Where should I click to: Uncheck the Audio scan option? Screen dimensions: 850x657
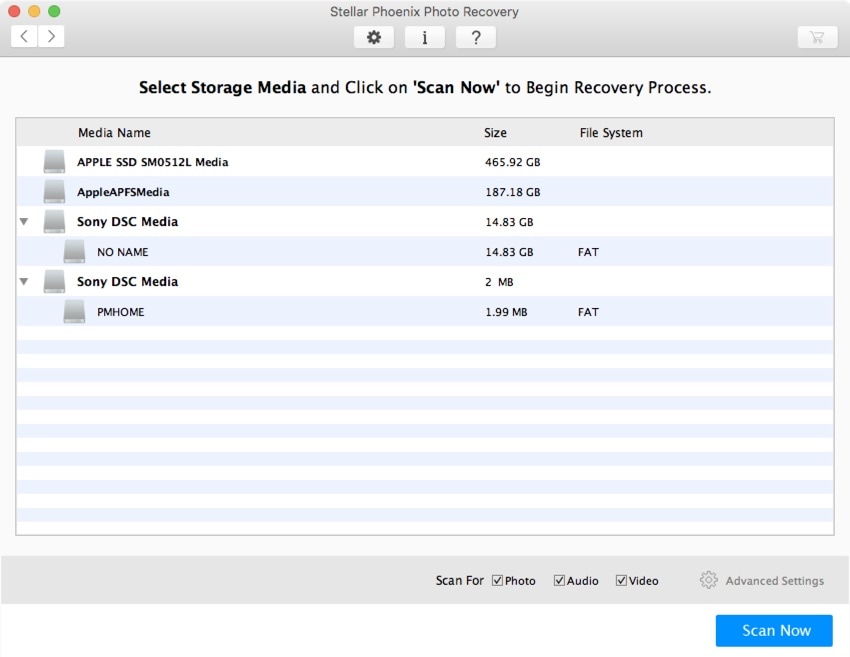click(559, 581)
